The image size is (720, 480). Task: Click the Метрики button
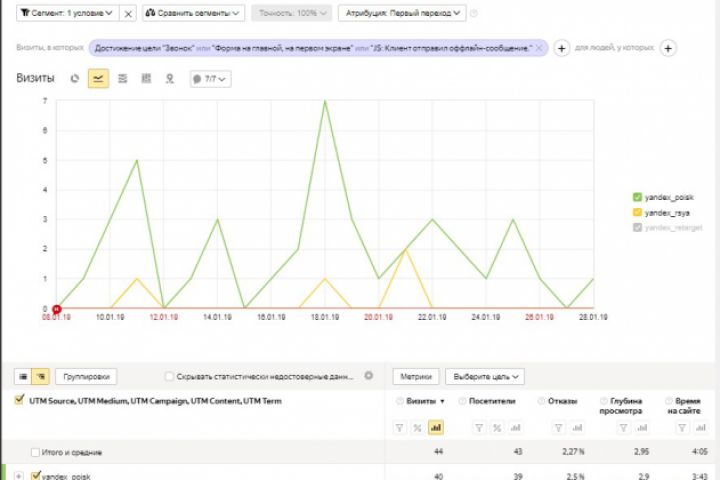click(416, 377)
